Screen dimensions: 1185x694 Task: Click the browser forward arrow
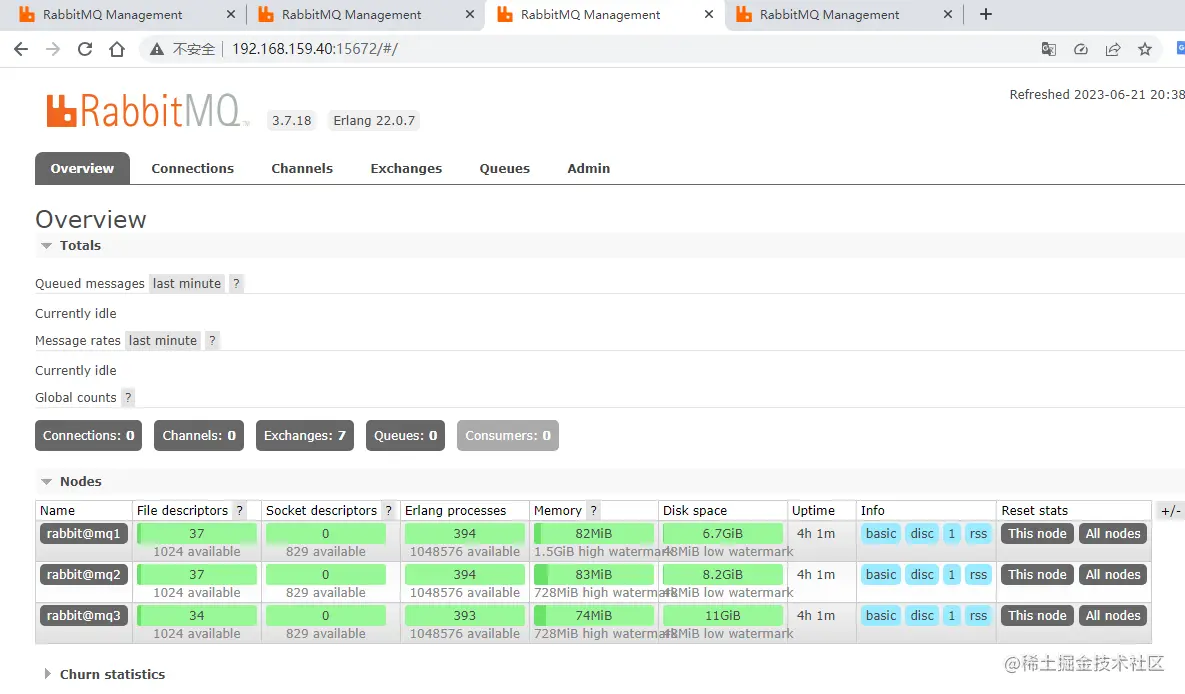pyautogui.click(x=53, y=49)
